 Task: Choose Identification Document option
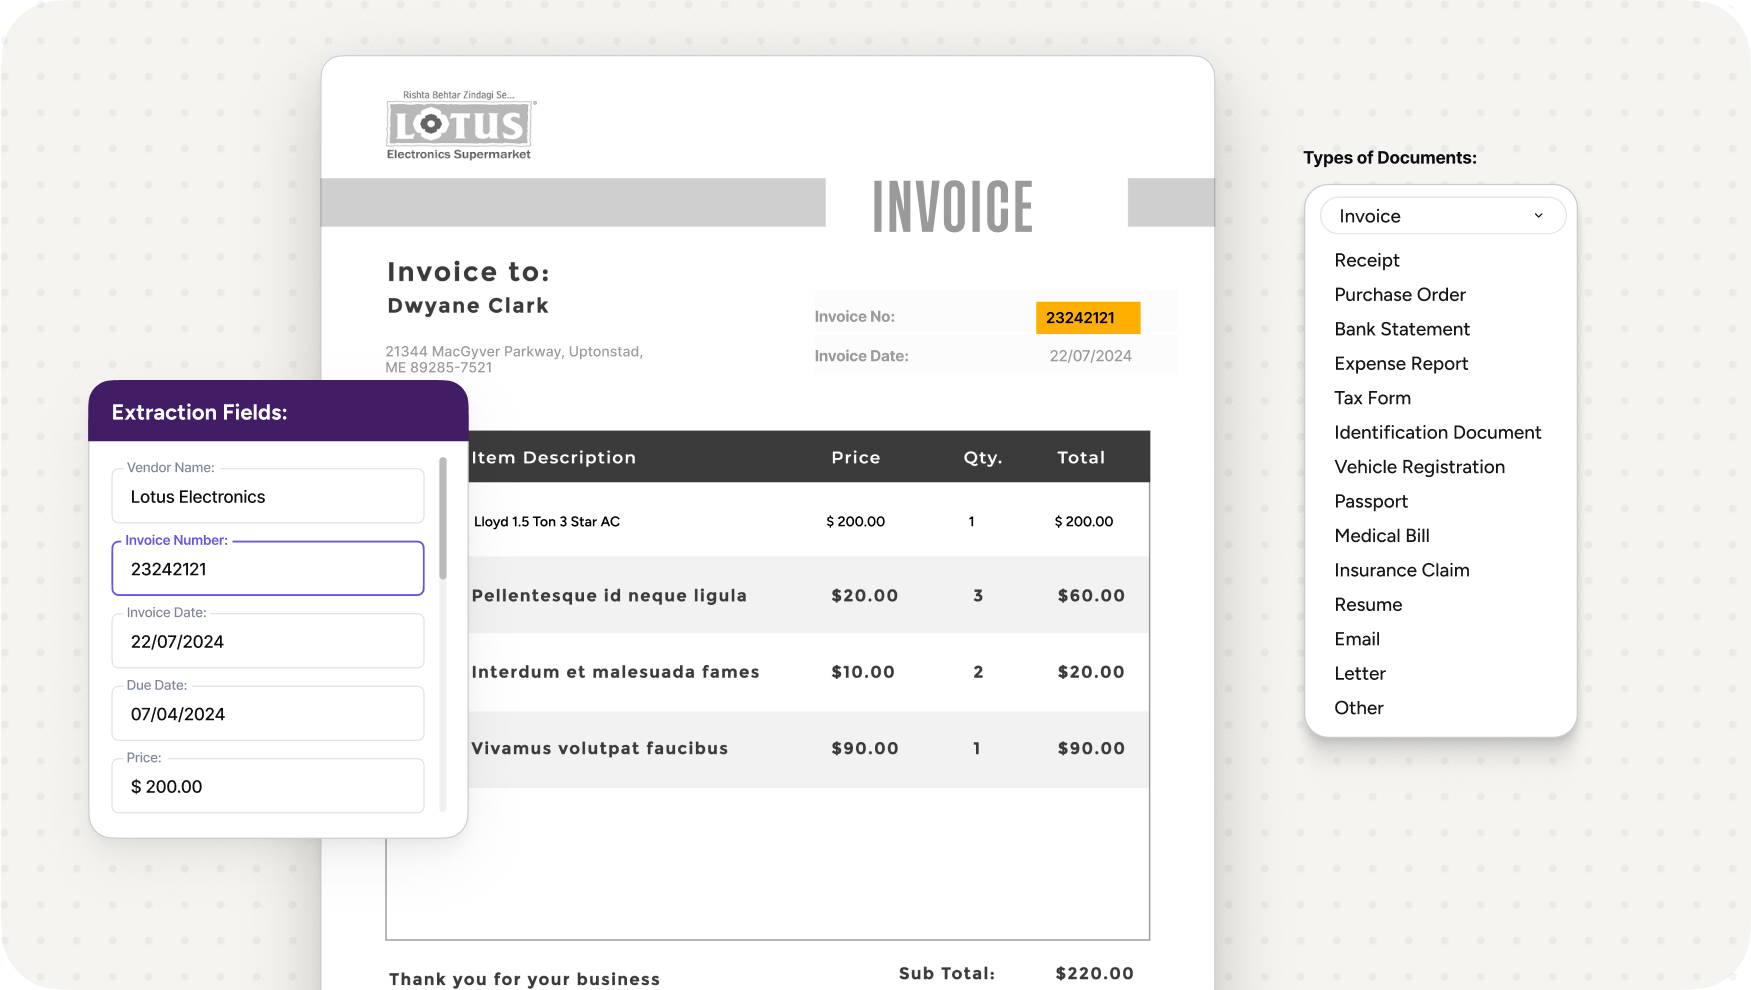[1437, 433]
